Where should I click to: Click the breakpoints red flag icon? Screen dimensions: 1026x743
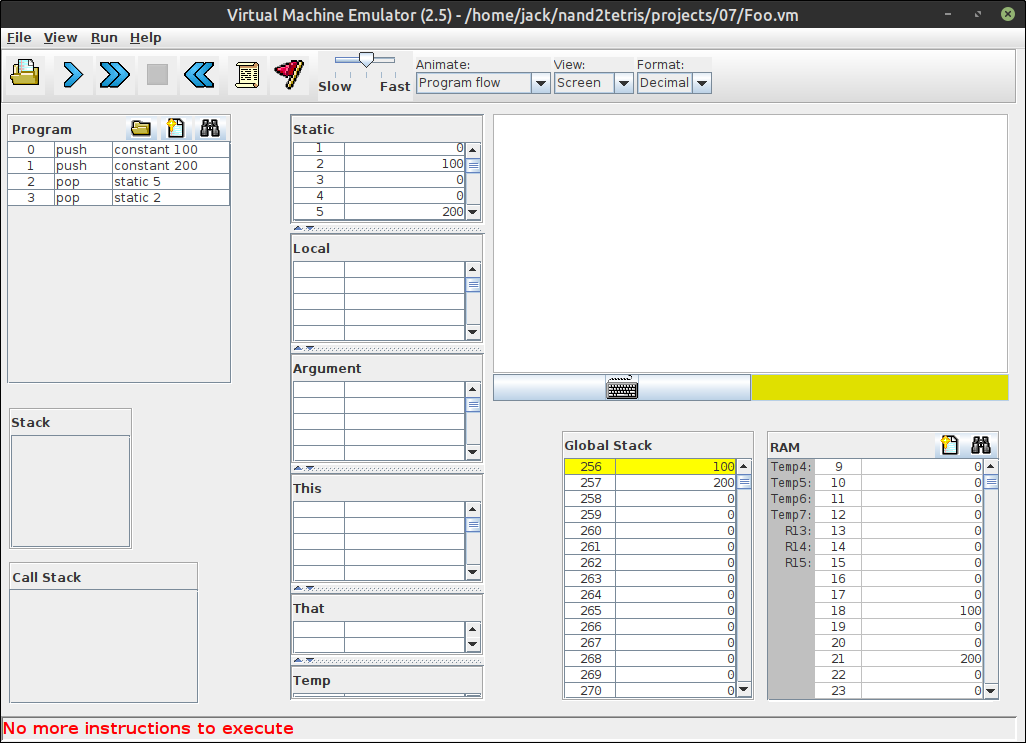(289, 74)
